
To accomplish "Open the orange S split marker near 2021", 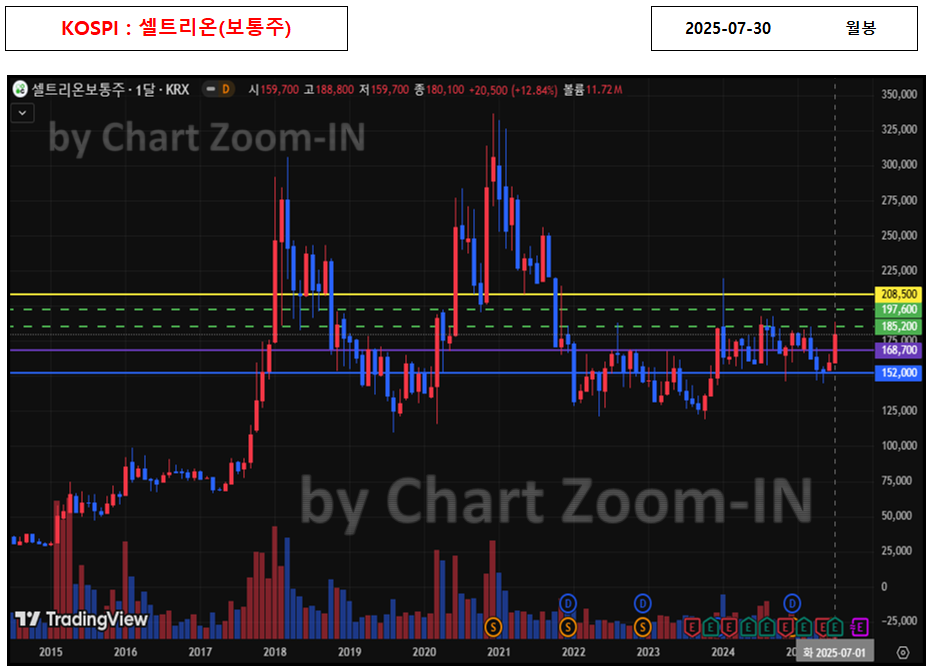I will pos(493,627).
